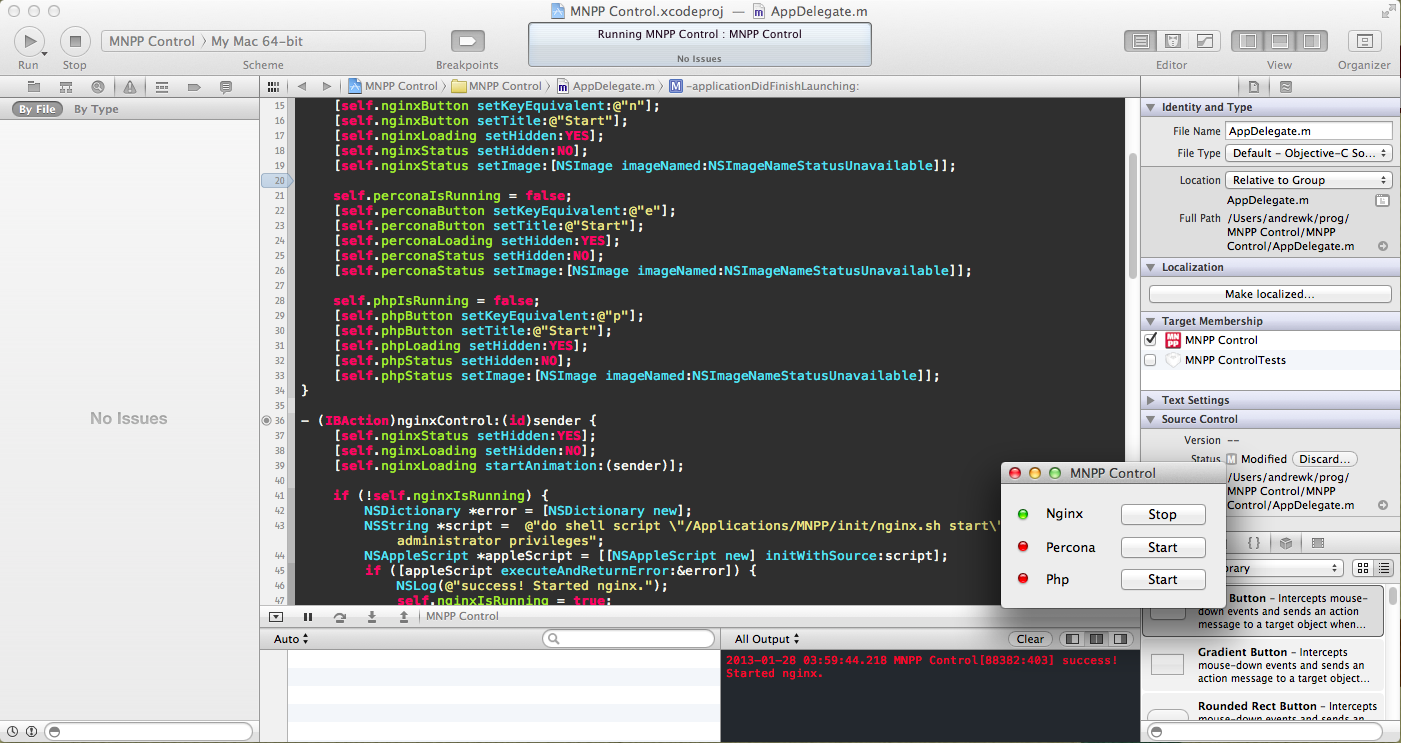1401x743 pixels.
Task: Toggle the utilities pane view button
Action: [1312, 41]
